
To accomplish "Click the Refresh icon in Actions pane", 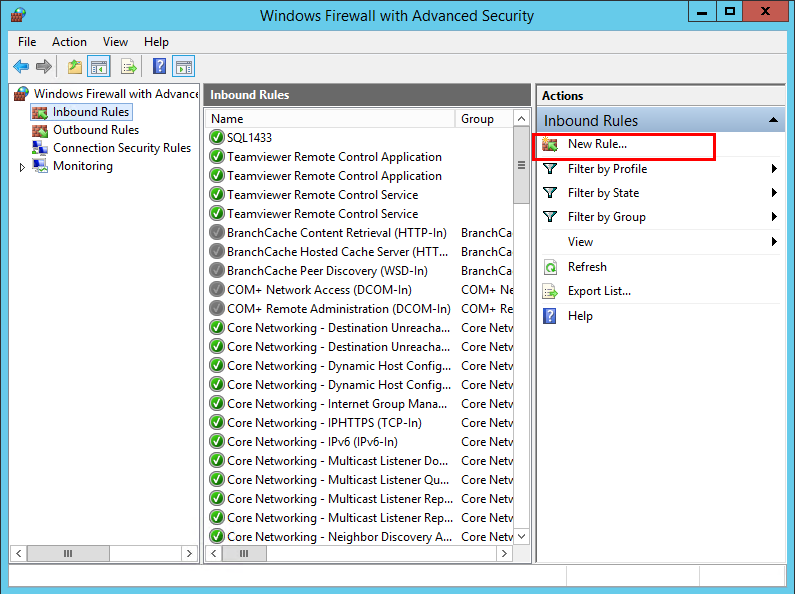I will click(x=550, y=267).
